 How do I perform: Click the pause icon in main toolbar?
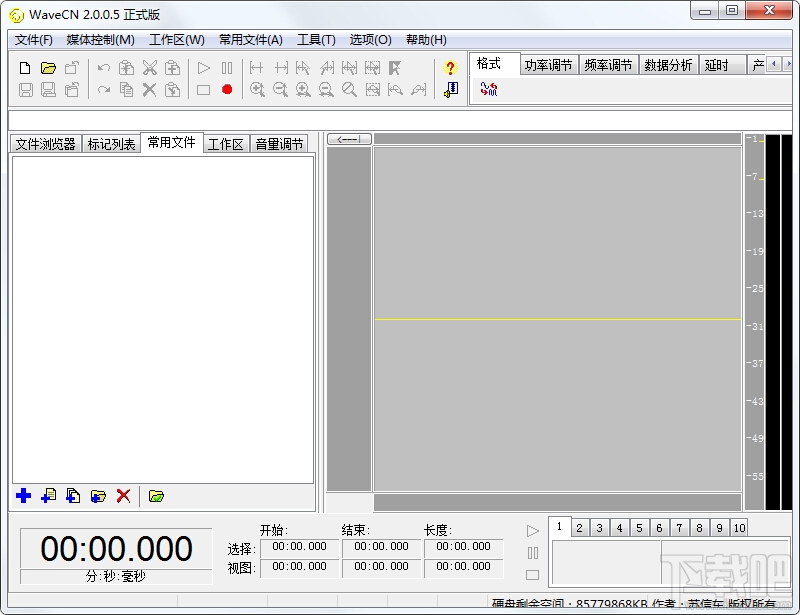tap(227, 68)
